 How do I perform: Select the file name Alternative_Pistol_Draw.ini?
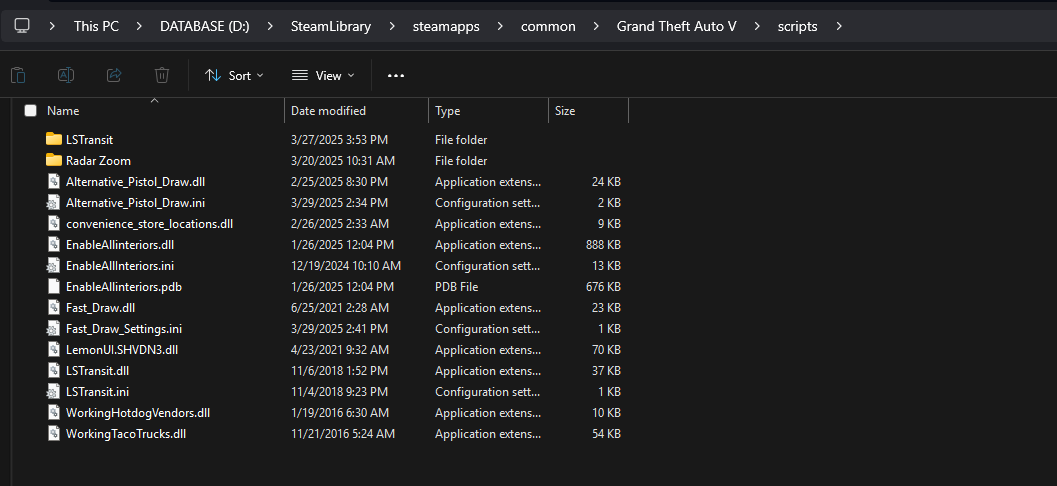tap(135, 202)
